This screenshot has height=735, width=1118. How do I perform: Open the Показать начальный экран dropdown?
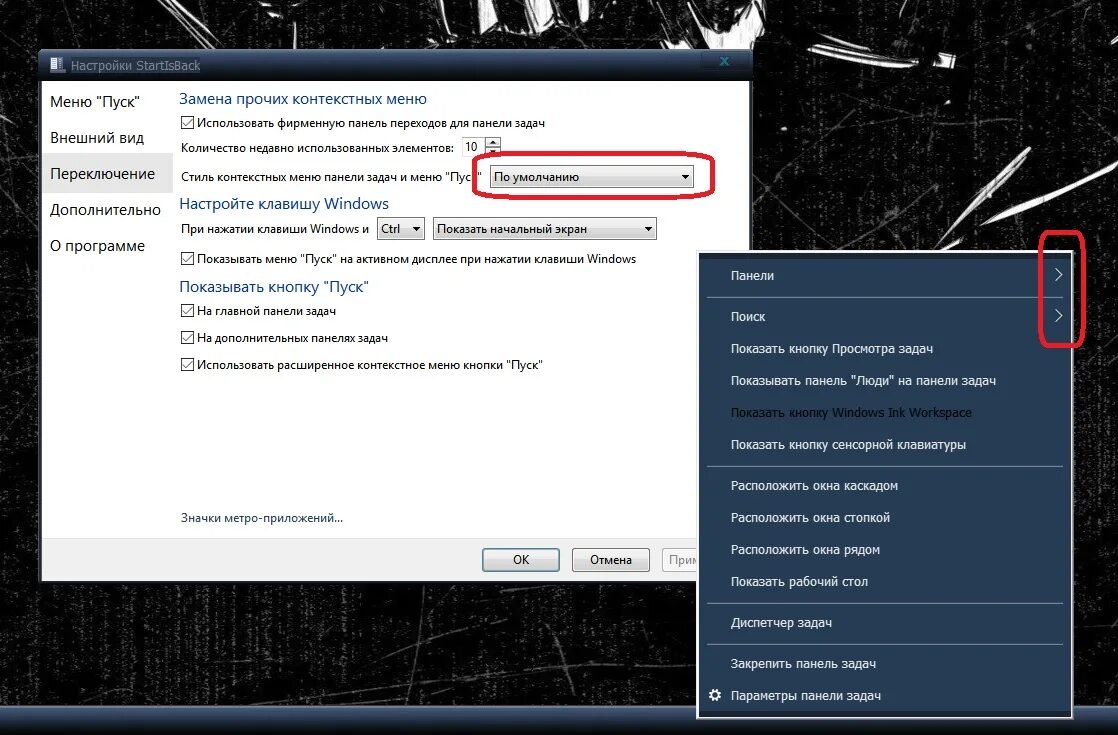[545, 229]
